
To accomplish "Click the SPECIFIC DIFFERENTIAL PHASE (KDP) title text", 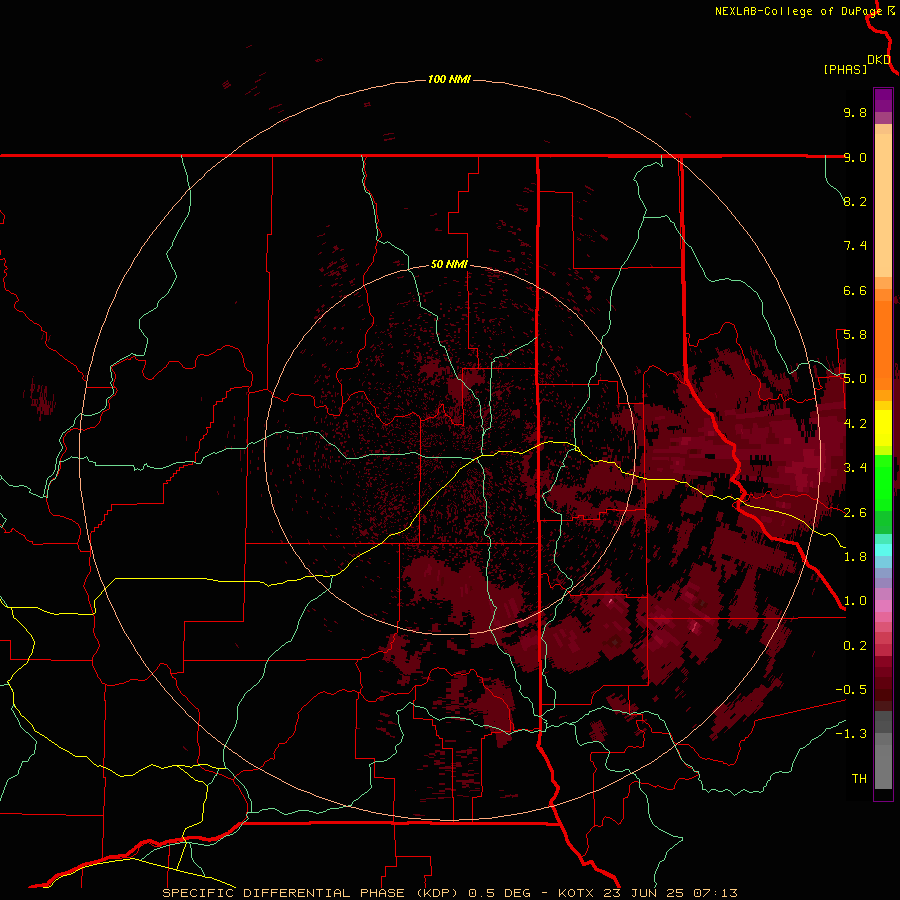I will (311, 893).
